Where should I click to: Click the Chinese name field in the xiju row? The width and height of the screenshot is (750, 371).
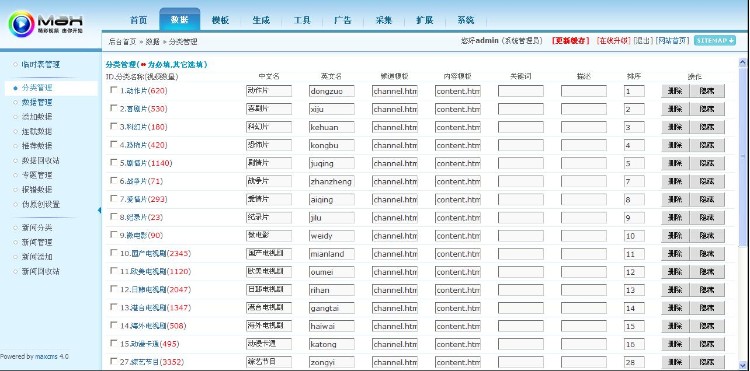point(269,109)
